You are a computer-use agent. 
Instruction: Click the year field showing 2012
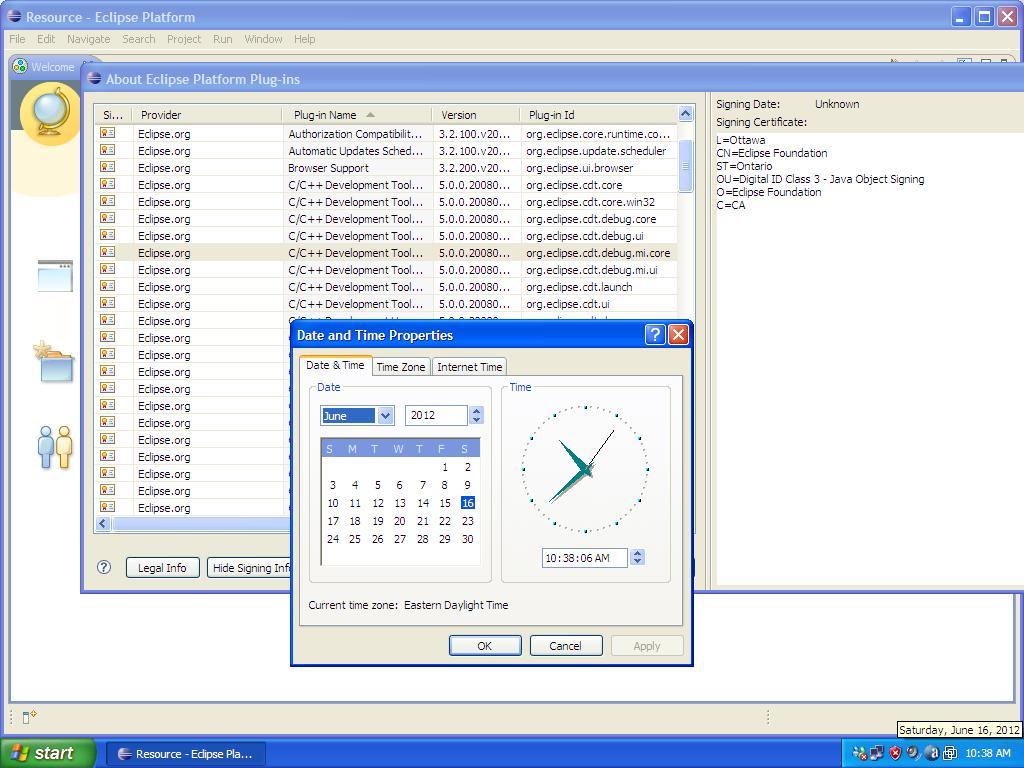435,415
